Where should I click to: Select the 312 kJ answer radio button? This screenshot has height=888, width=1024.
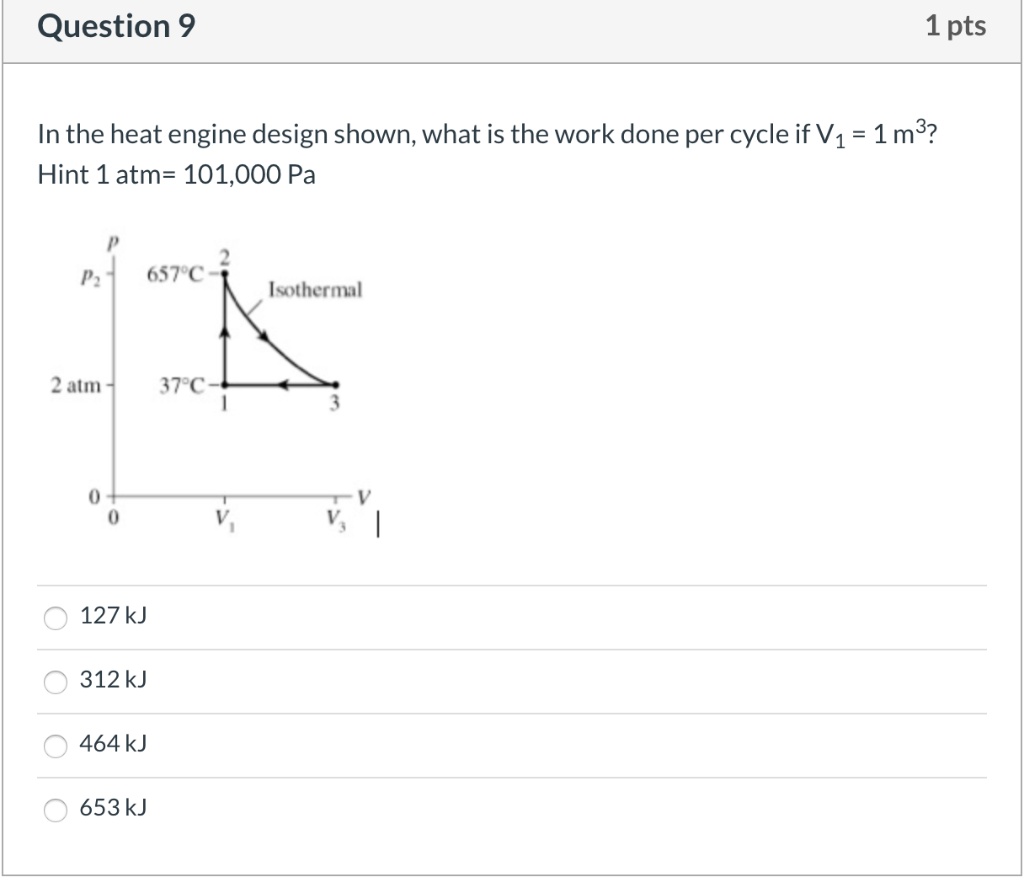(55, 681)
